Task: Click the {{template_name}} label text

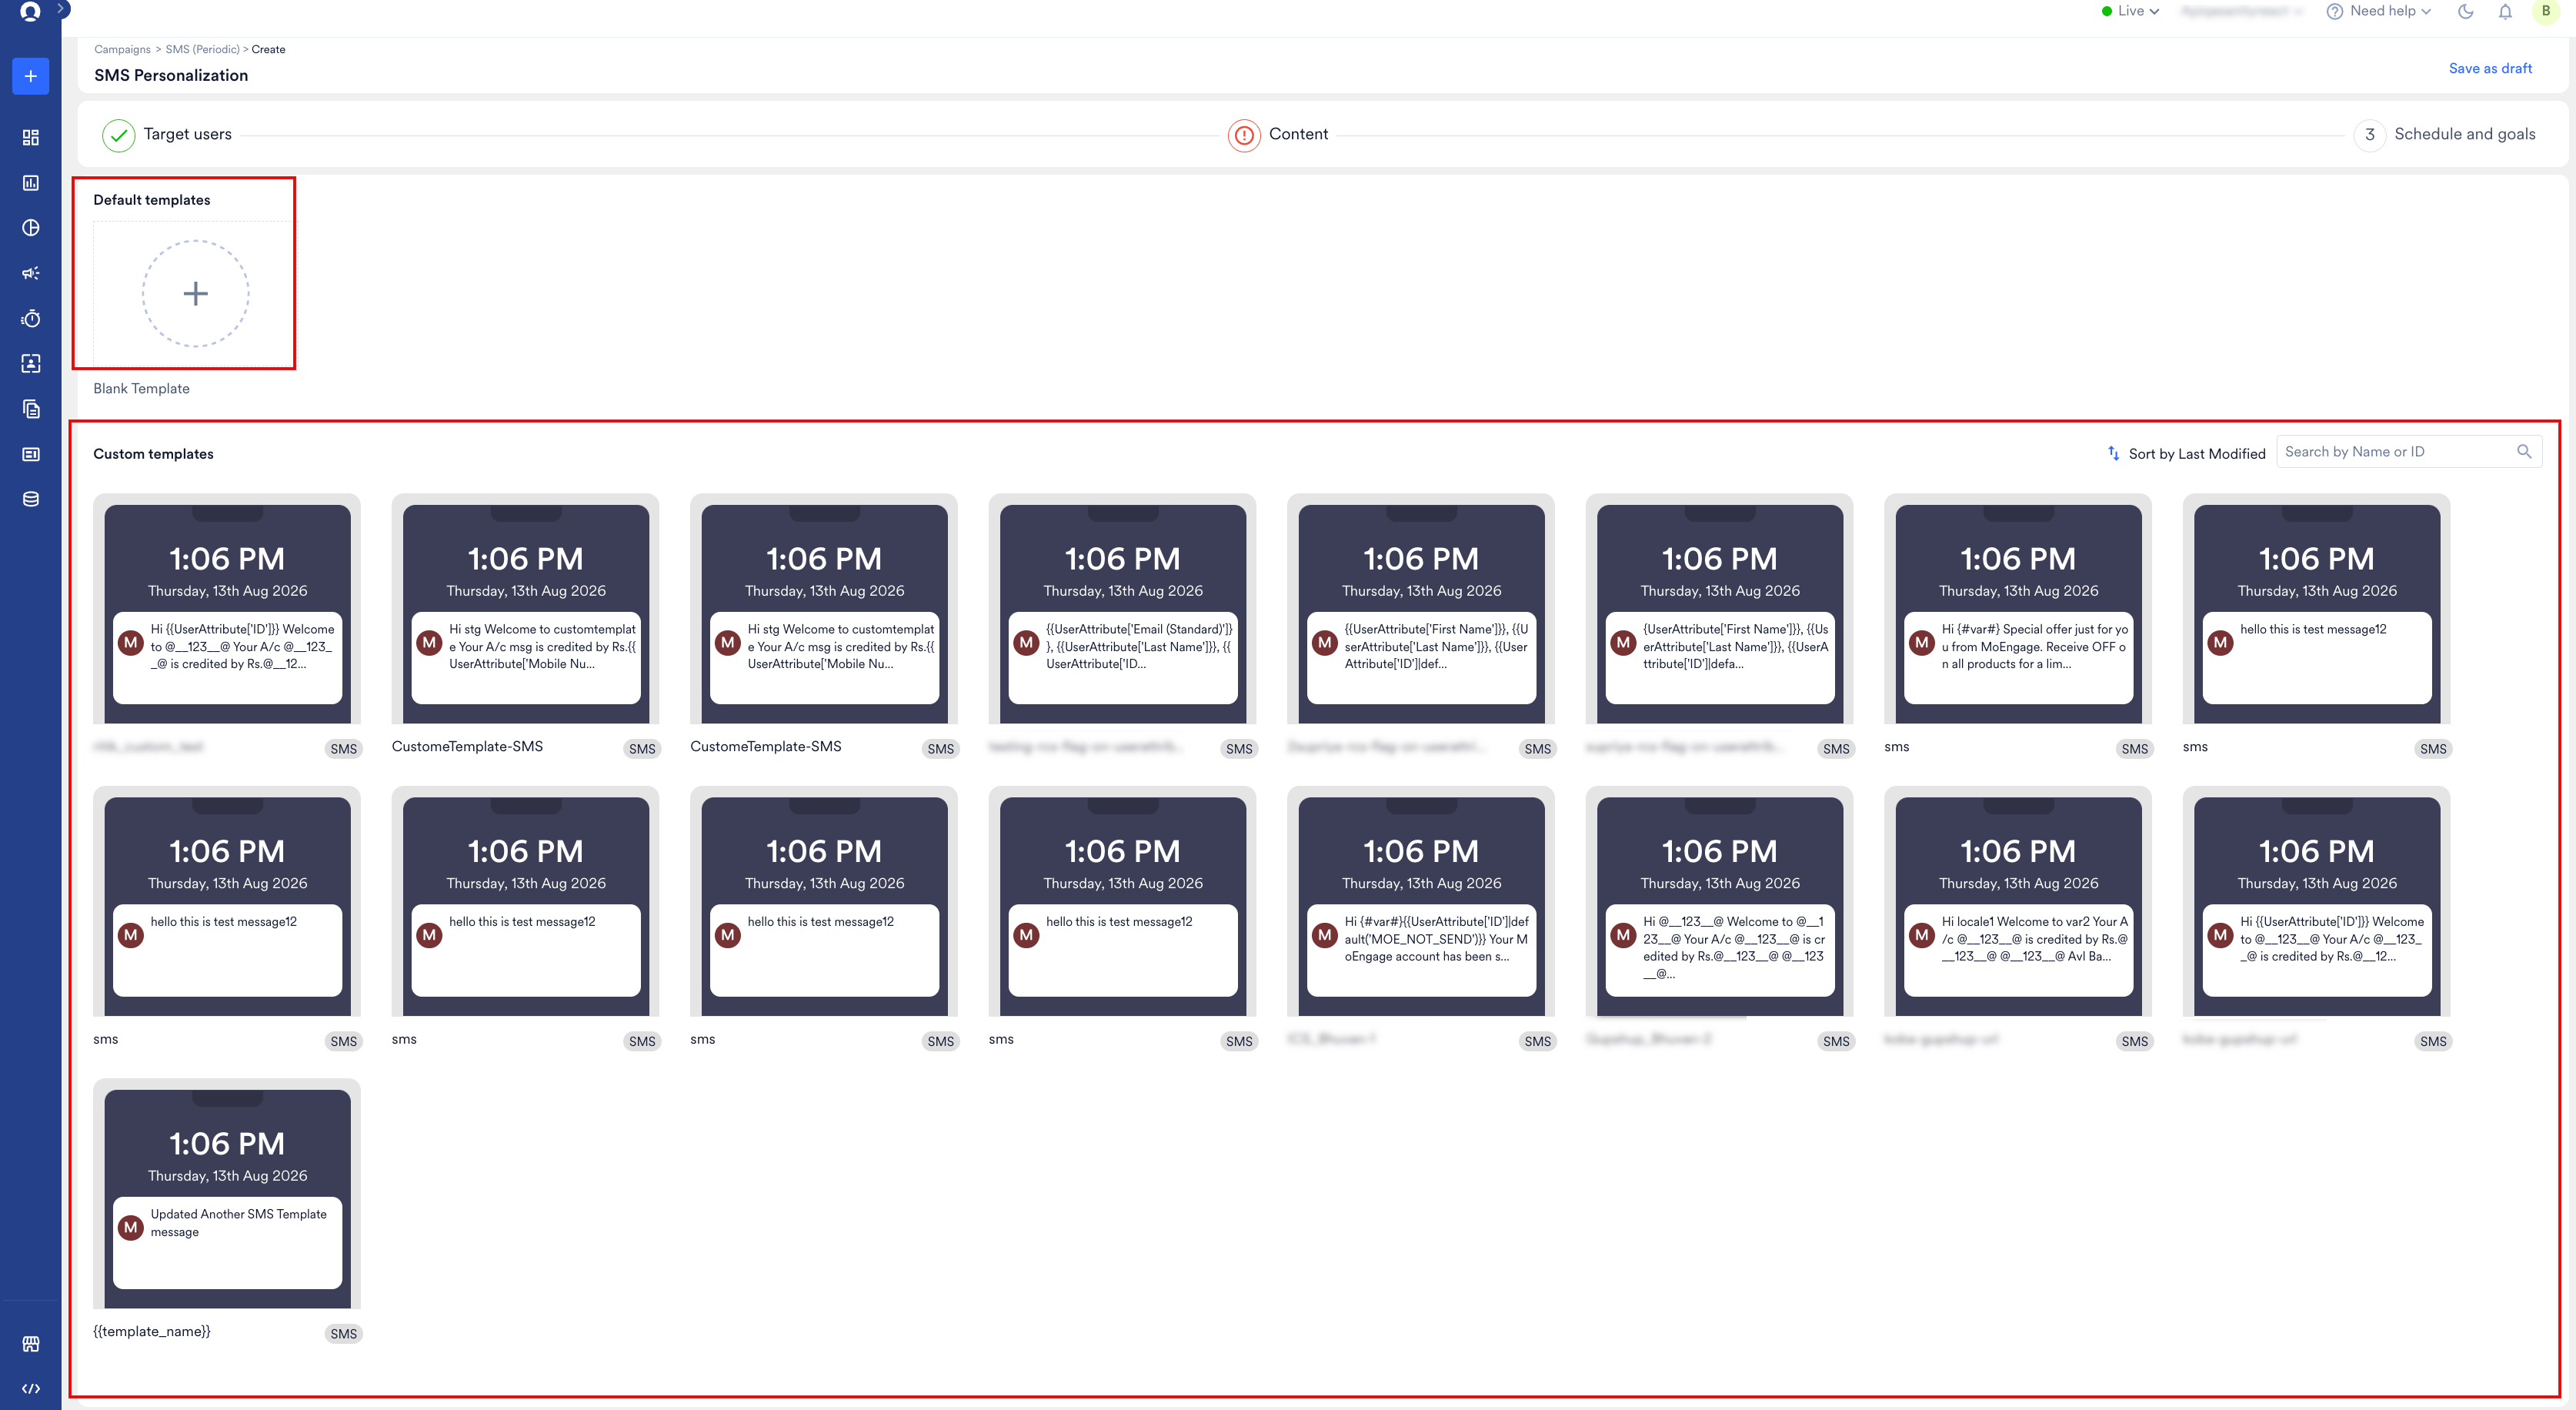Action: click(152, 1331)
